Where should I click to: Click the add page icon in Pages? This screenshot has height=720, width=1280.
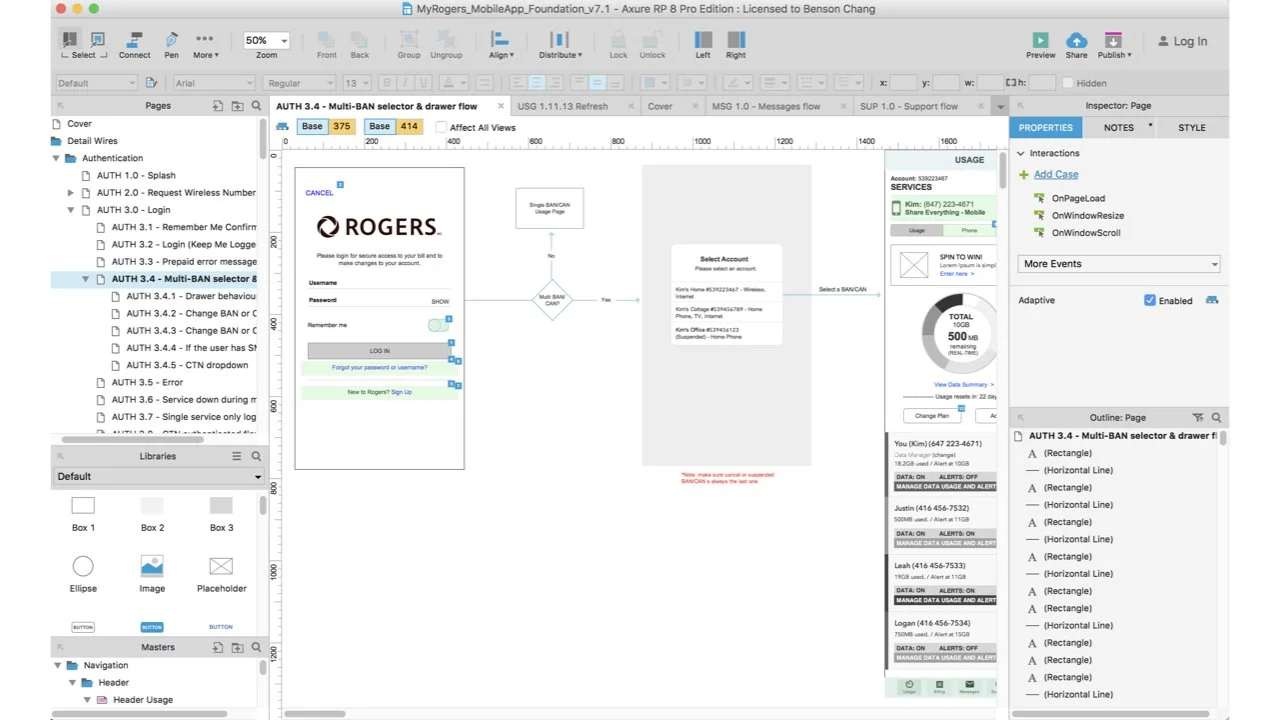[218, 106]
